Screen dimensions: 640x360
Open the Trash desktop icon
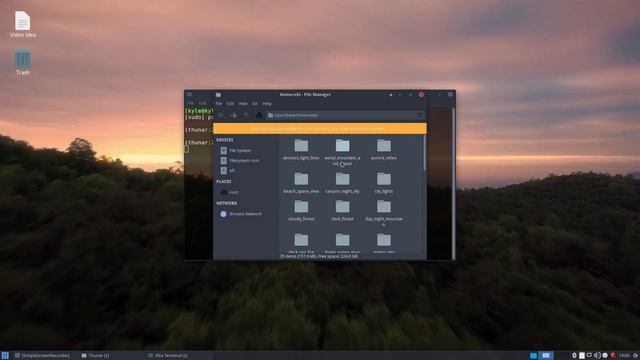point(22,62)
